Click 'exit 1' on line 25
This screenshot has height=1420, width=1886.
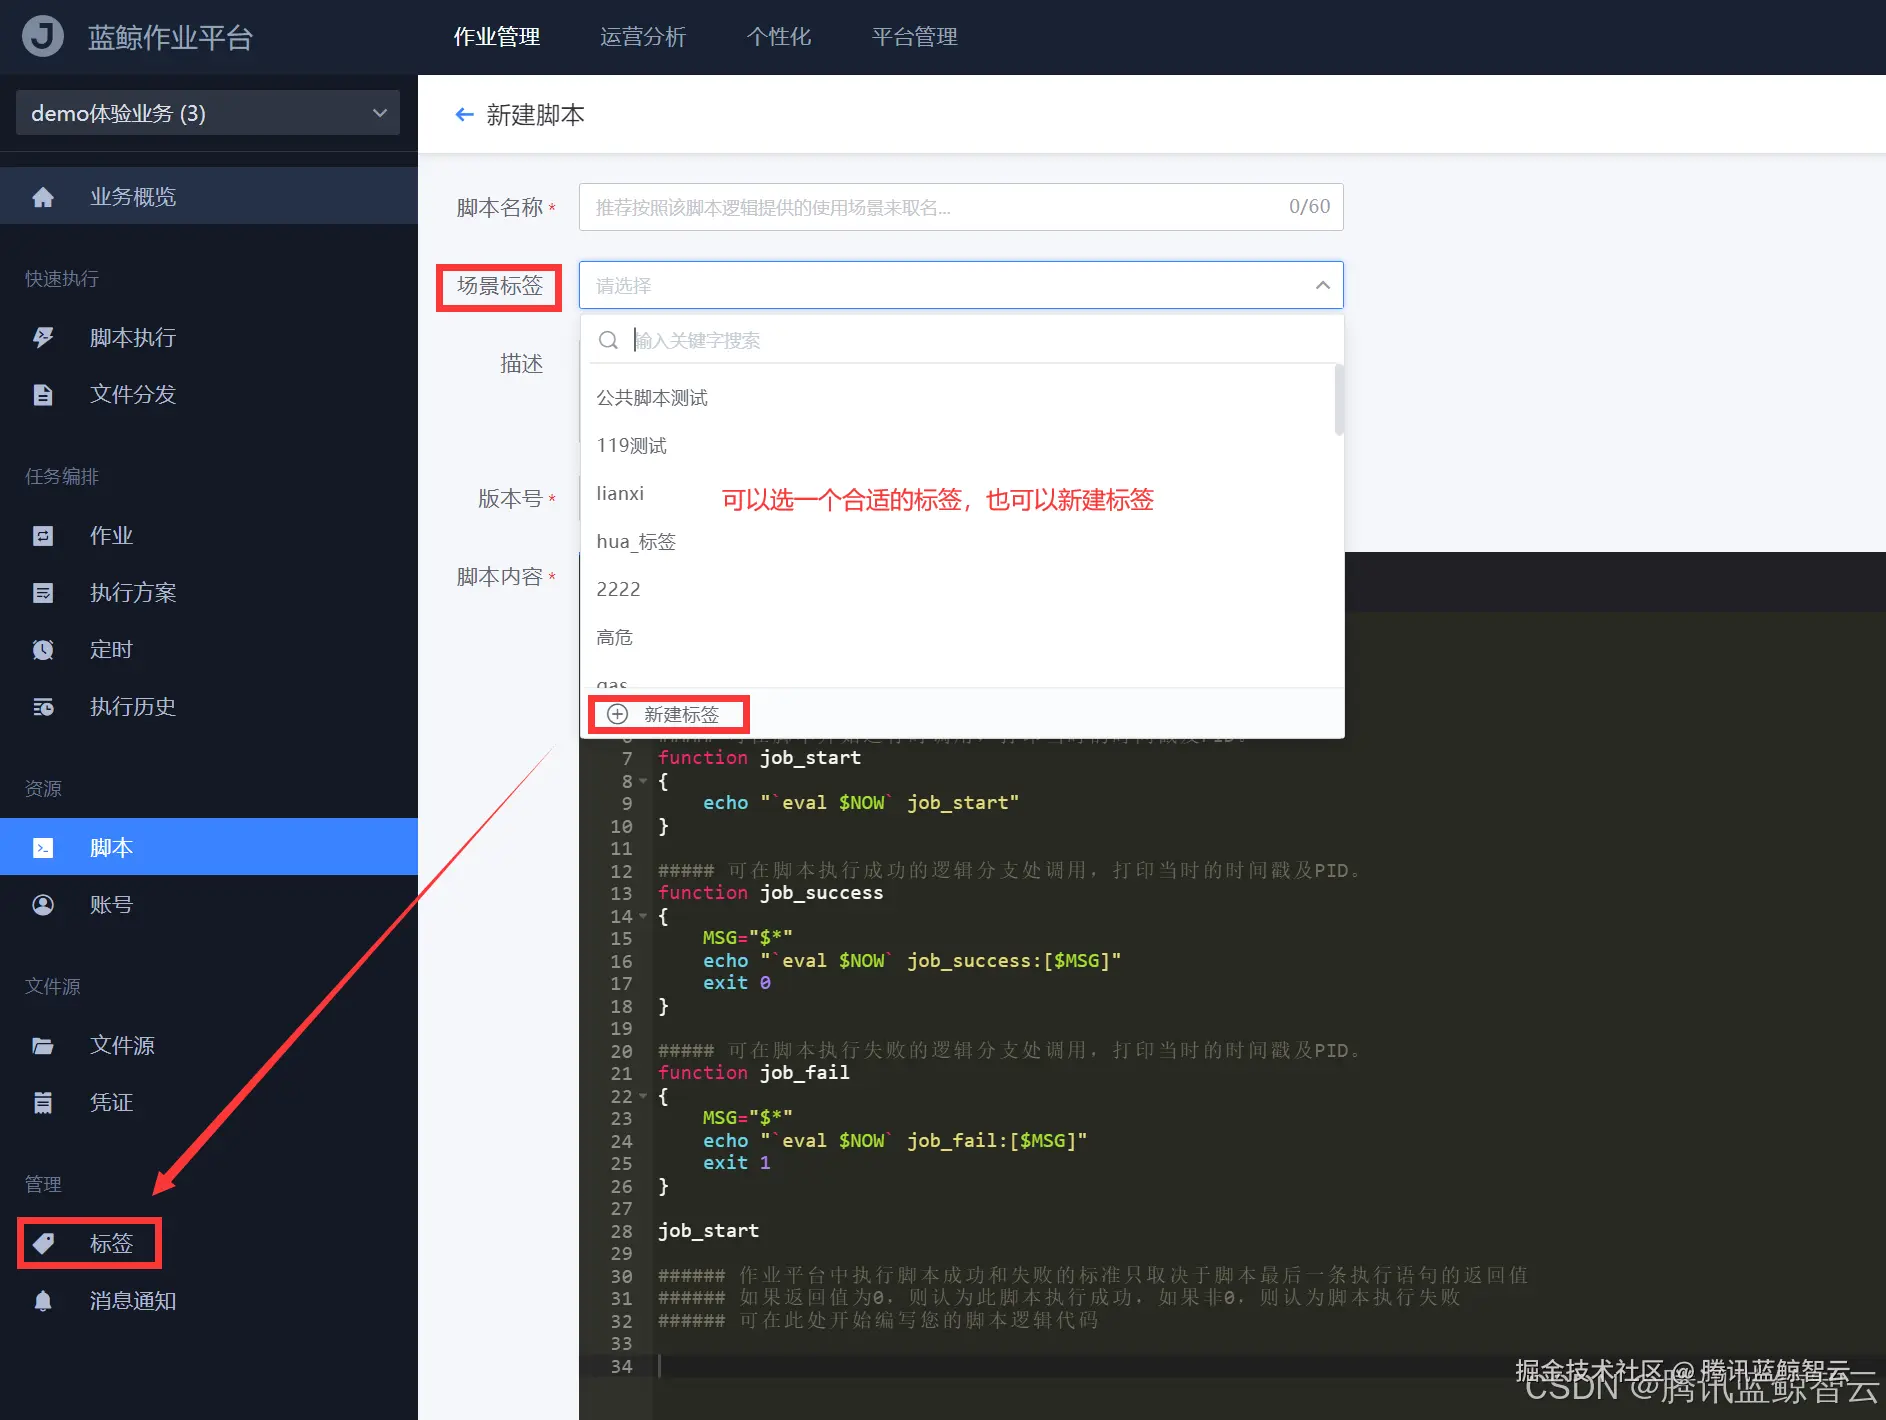coord(737,1163)
